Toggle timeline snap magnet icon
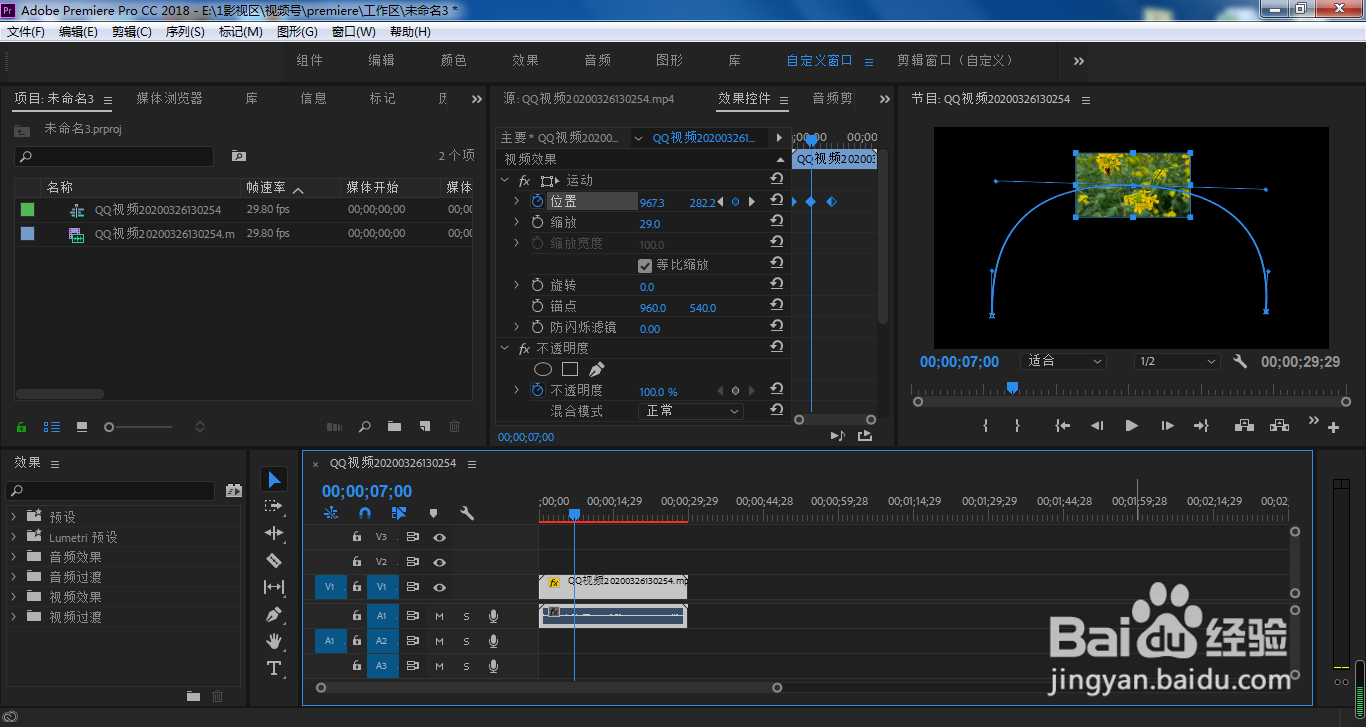The width and height of the screenshot is (1366, 727). point(365,513)
